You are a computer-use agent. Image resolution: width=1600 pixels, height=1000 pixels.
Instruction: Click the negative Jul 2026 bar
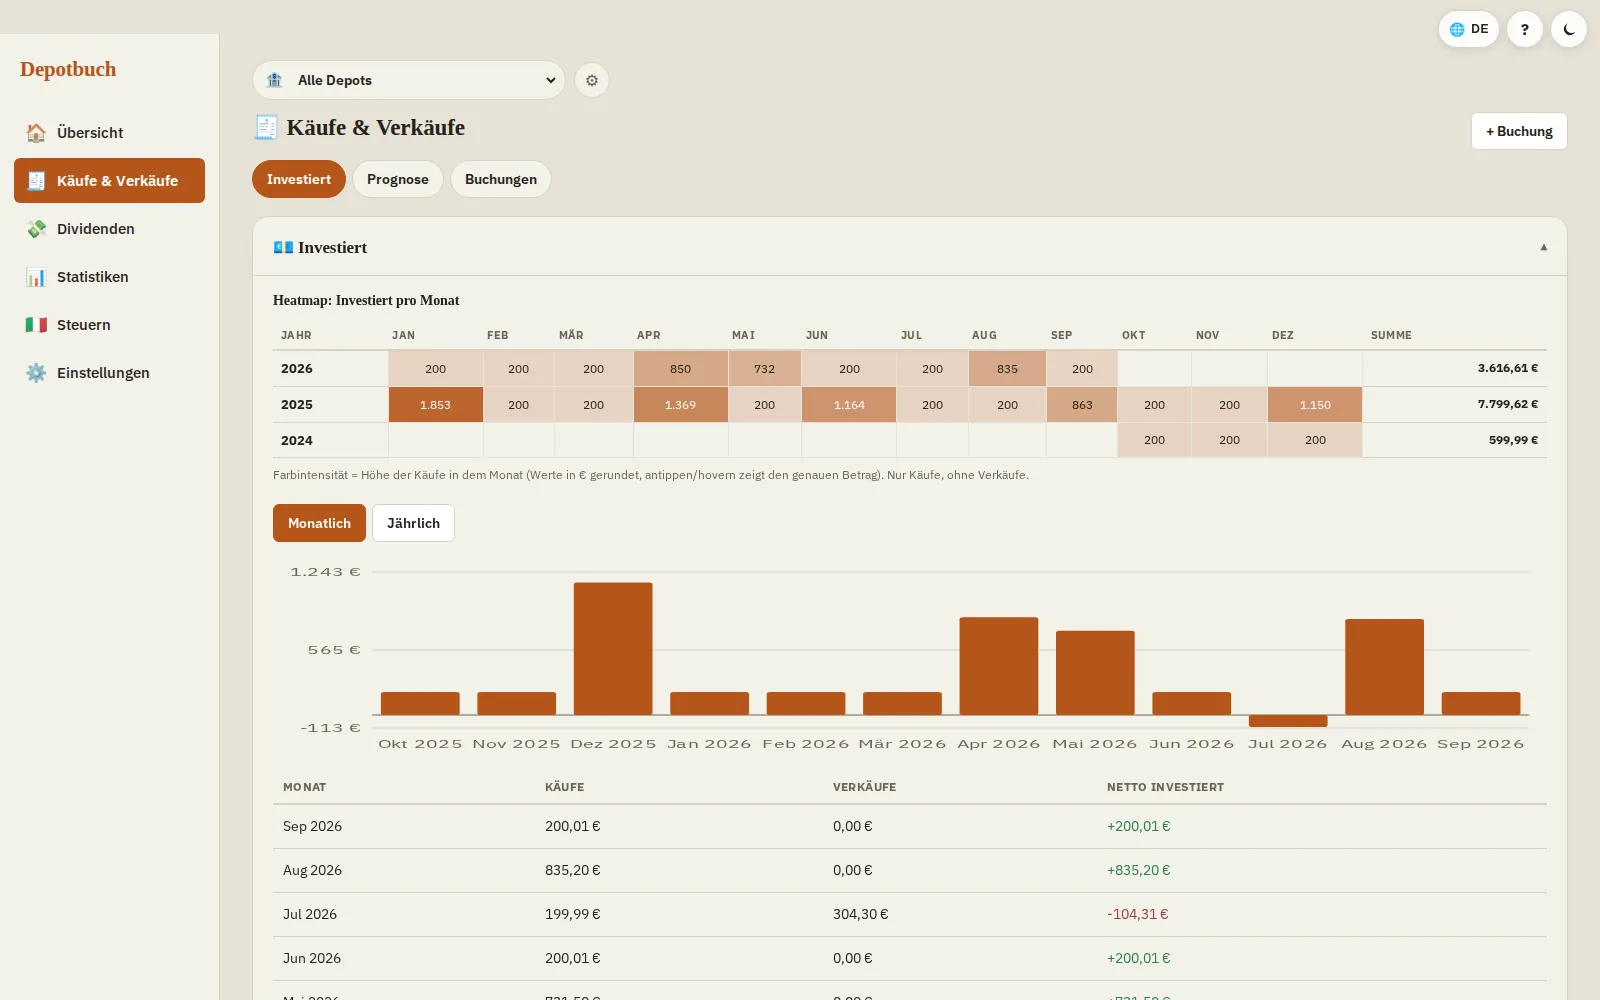[1288, 721]
